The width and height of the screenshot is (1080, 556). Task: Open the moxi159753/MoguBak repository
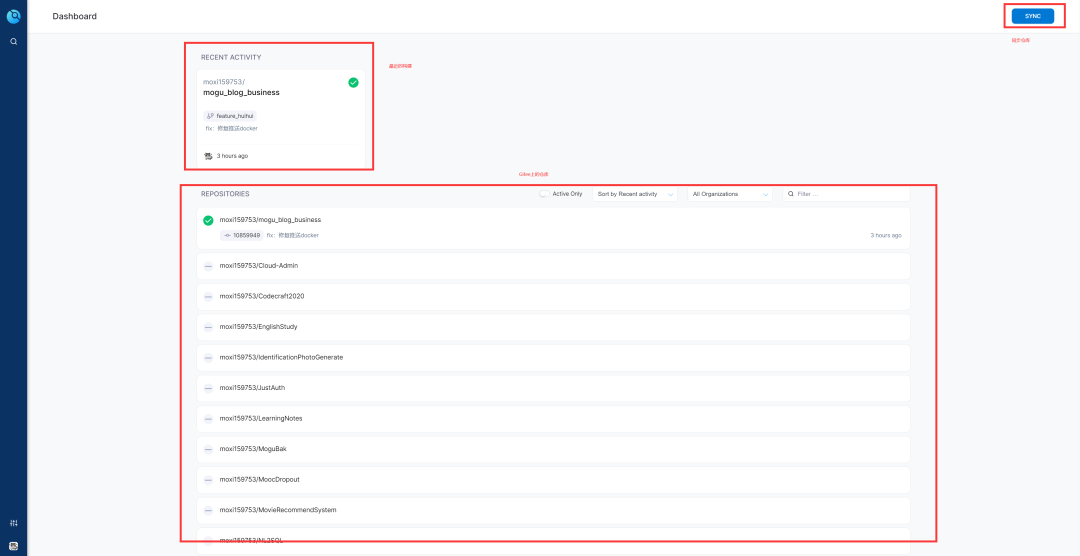pos(553,449)
